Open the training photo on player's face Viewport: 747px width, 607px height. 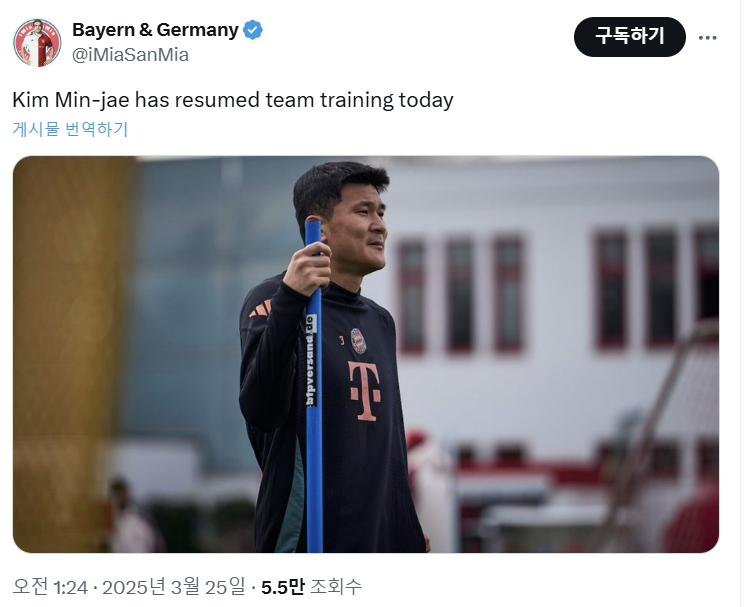tap(353, 224)
